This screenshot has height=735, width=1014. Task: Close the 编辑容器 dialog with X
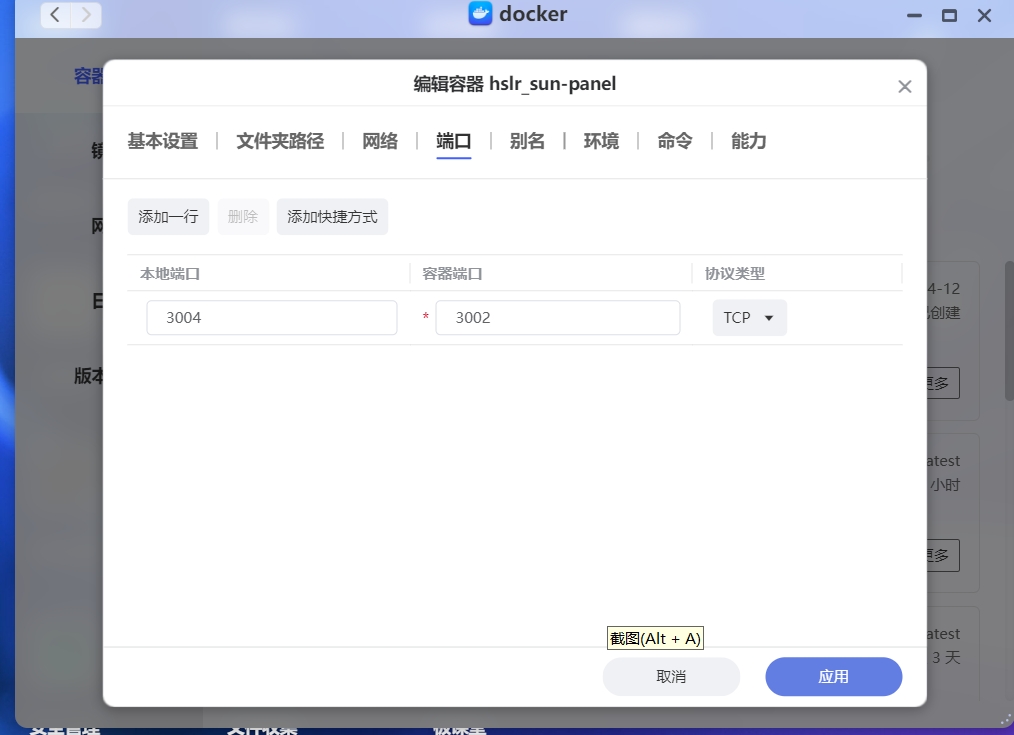click(x=904, y=87)
